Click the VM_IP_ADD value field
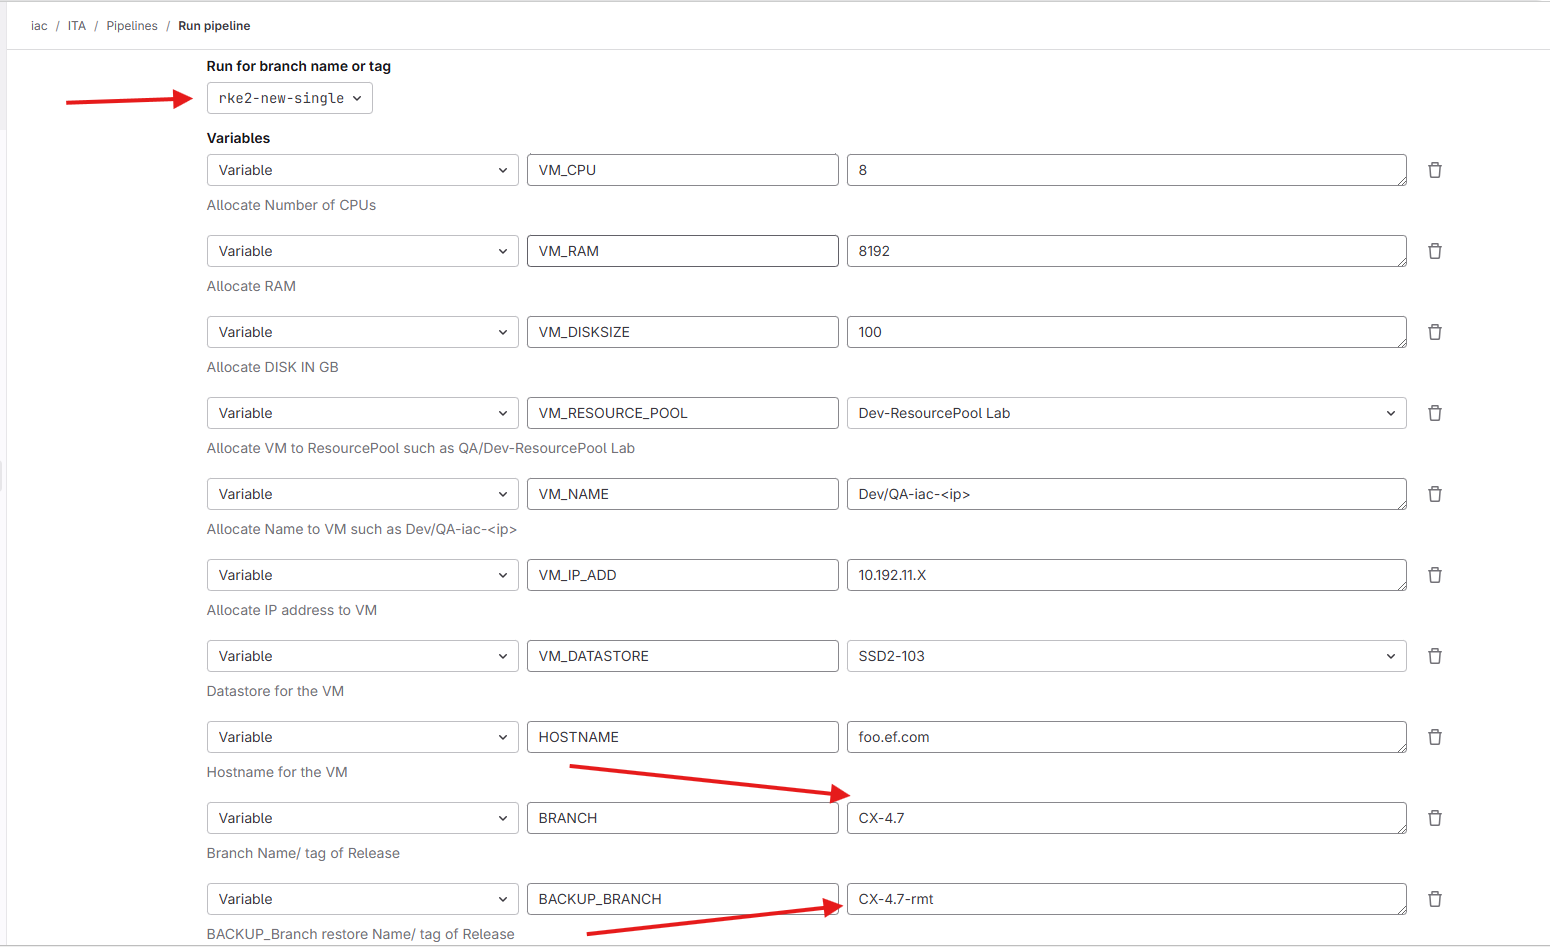The height and width of the screenshot is (947, 1550). click(1126, 575)
